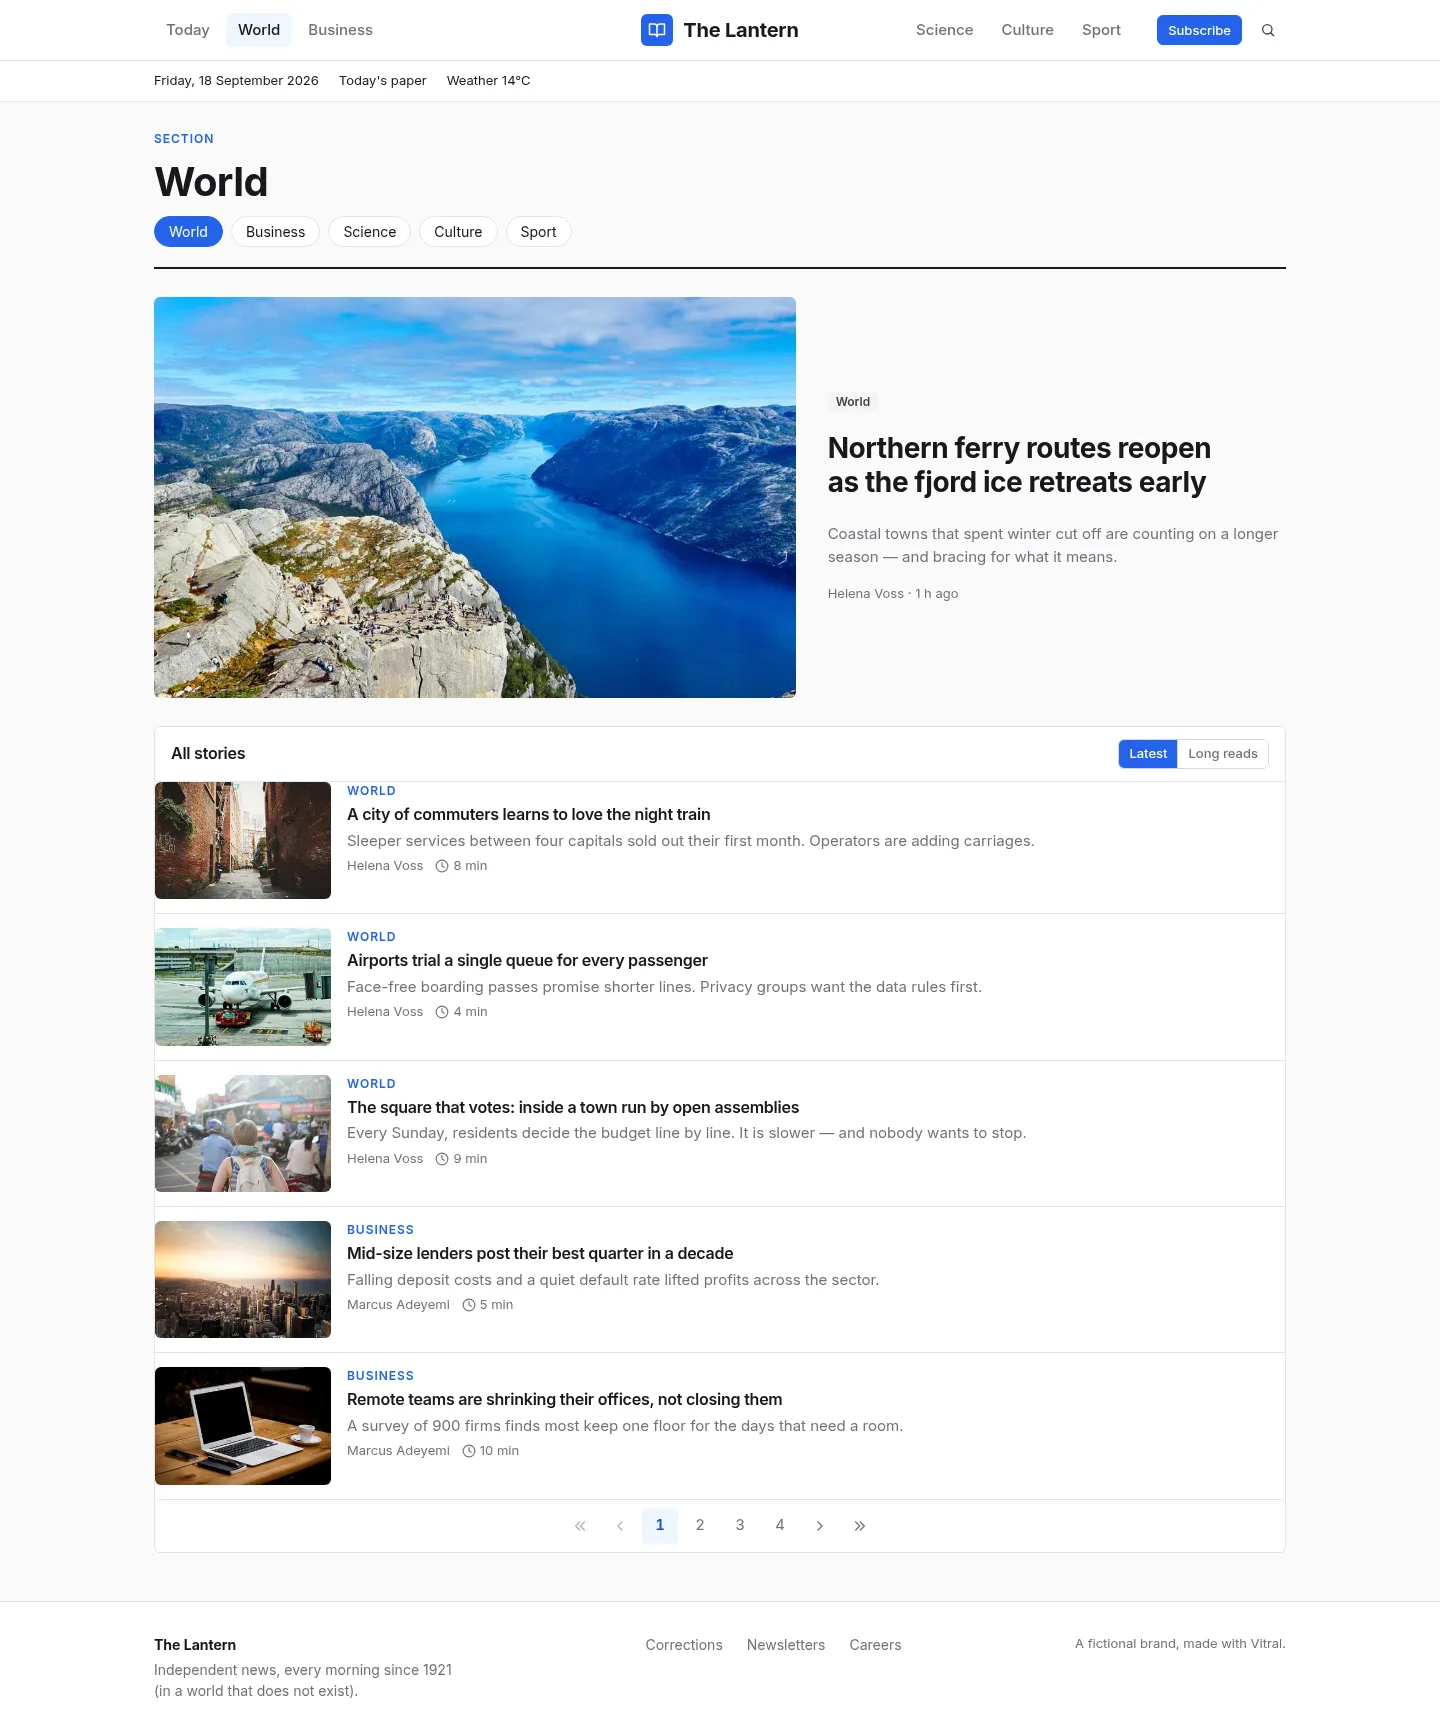Open the alley thumbnail of night train story
1440x1733 pixels.
[x=243, y=841]
